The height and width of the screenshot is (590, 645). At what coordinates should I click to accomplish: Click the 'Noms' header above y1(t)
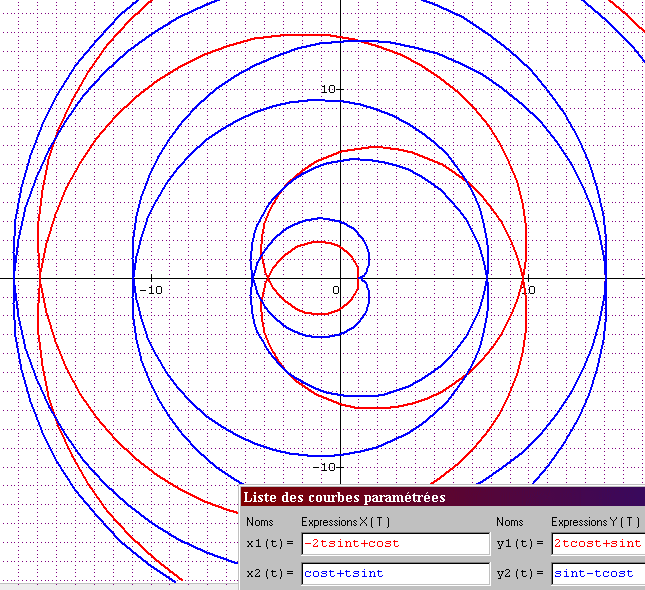click(x=509, y=522)
